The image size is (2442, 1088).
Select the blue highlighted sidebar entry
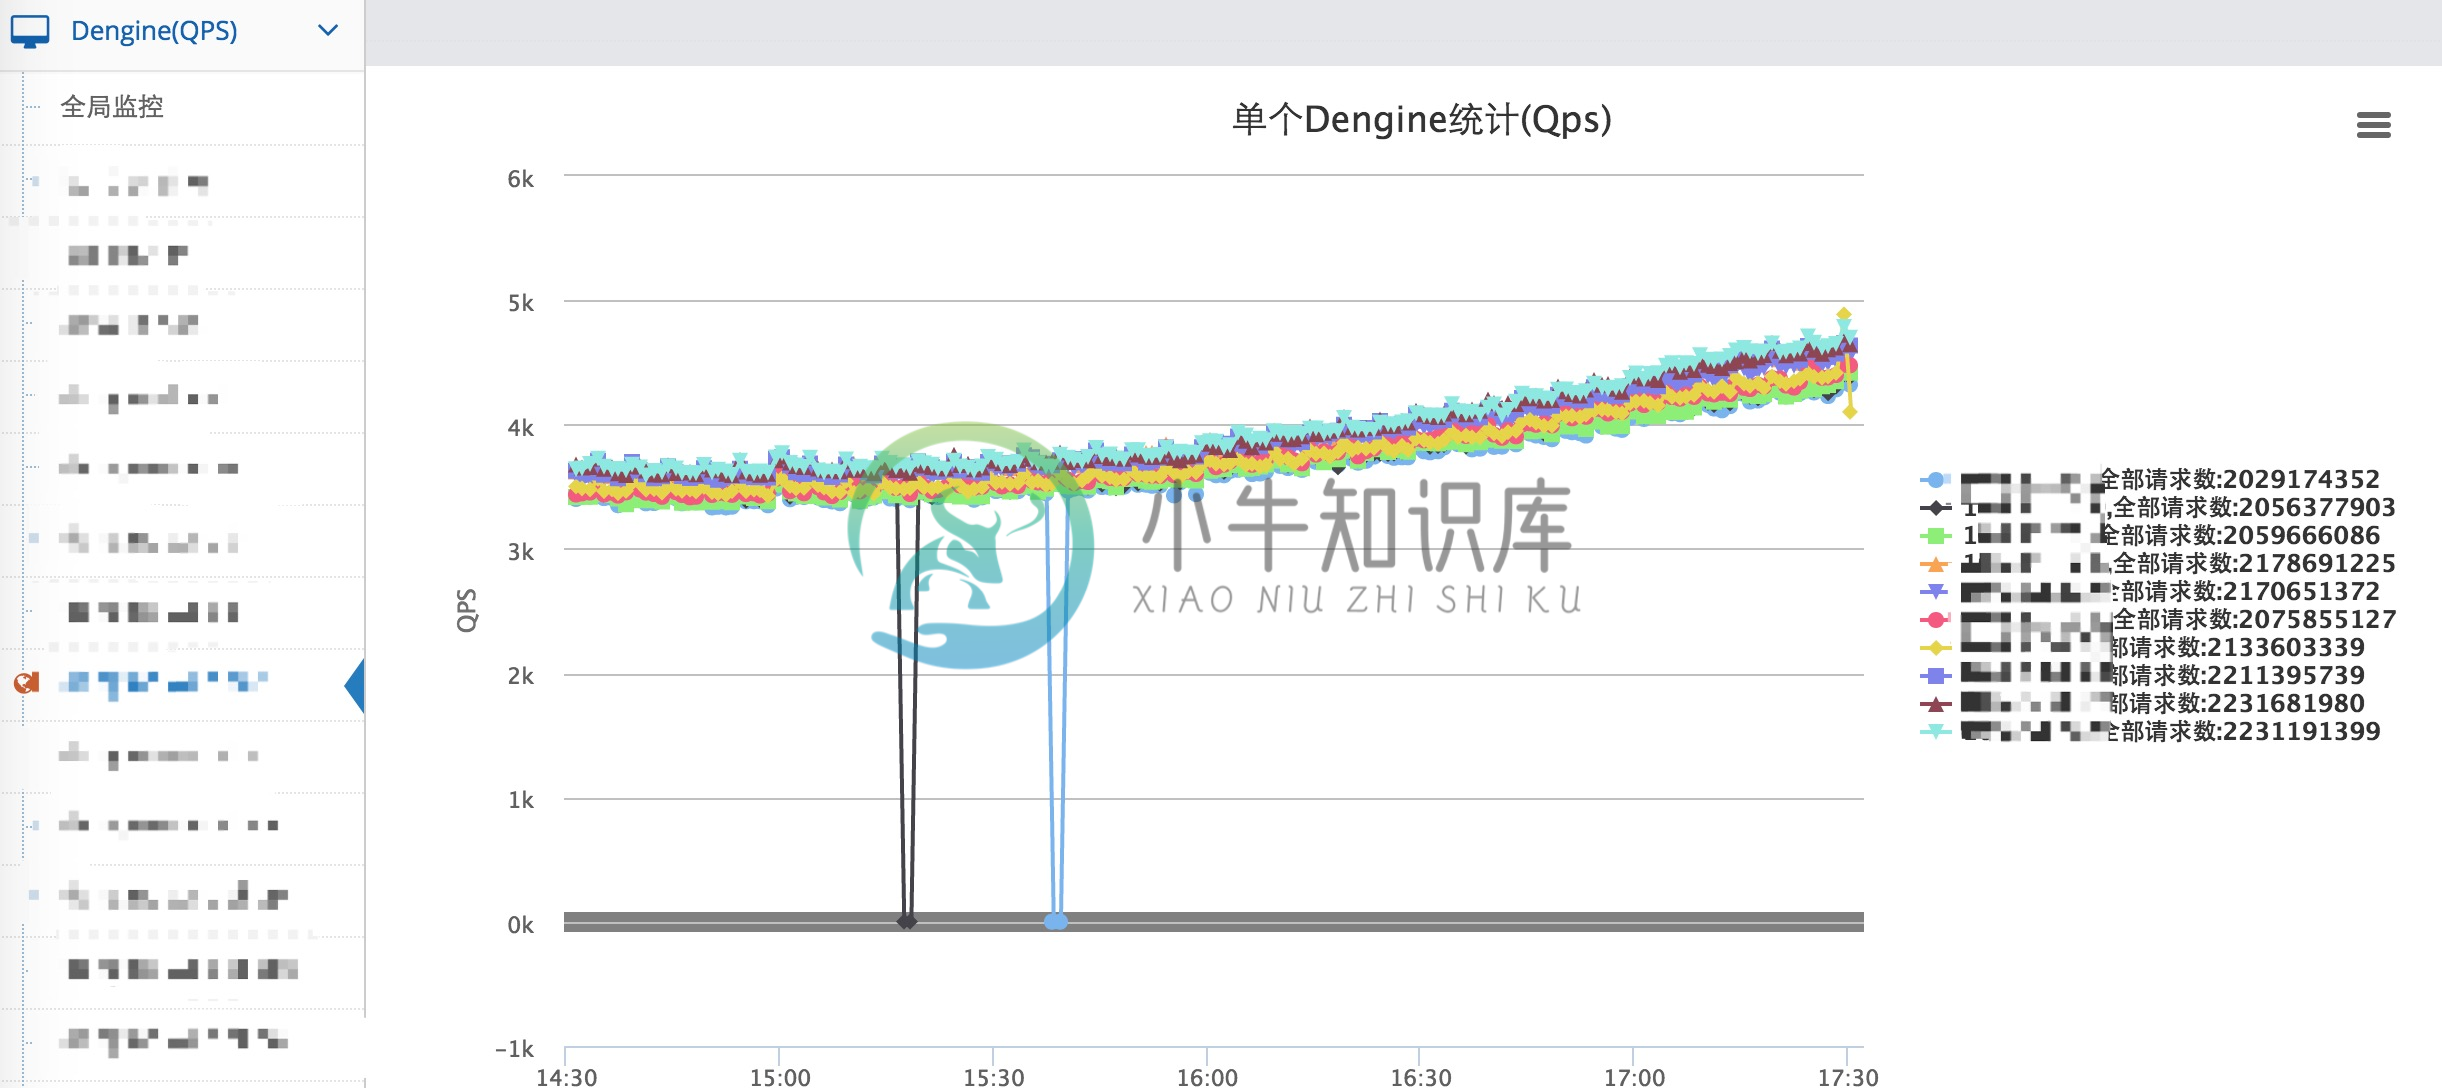point(163,683)
